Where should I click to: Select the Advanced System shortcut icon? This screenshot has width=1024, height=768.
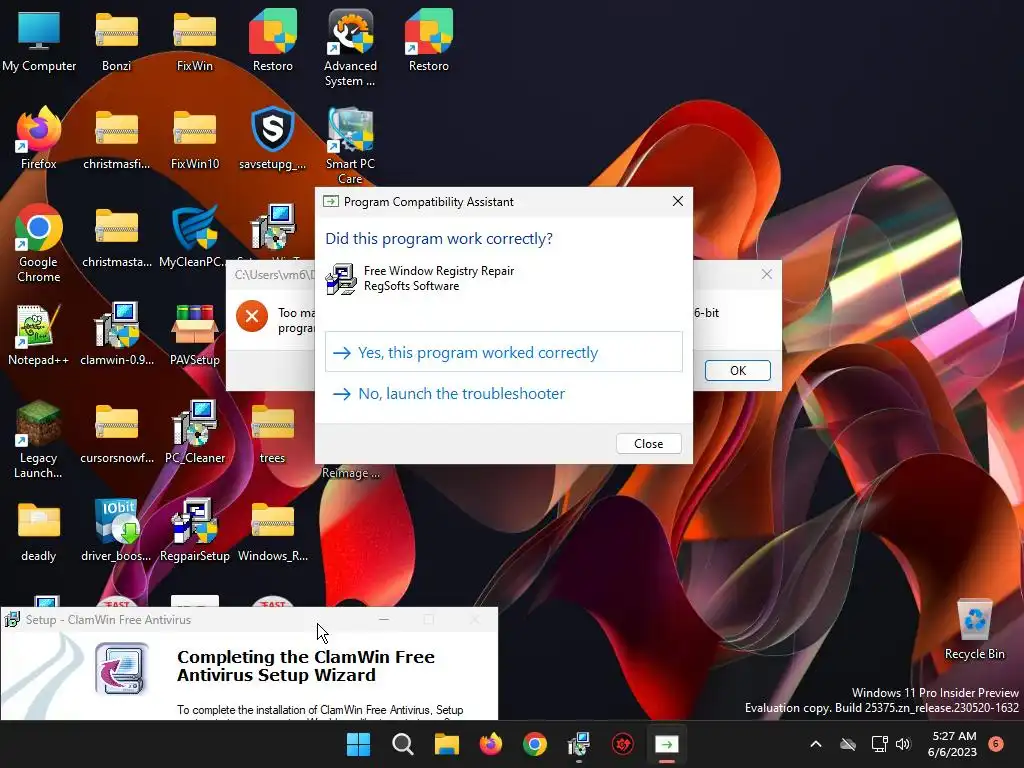[x=351, y=47]
